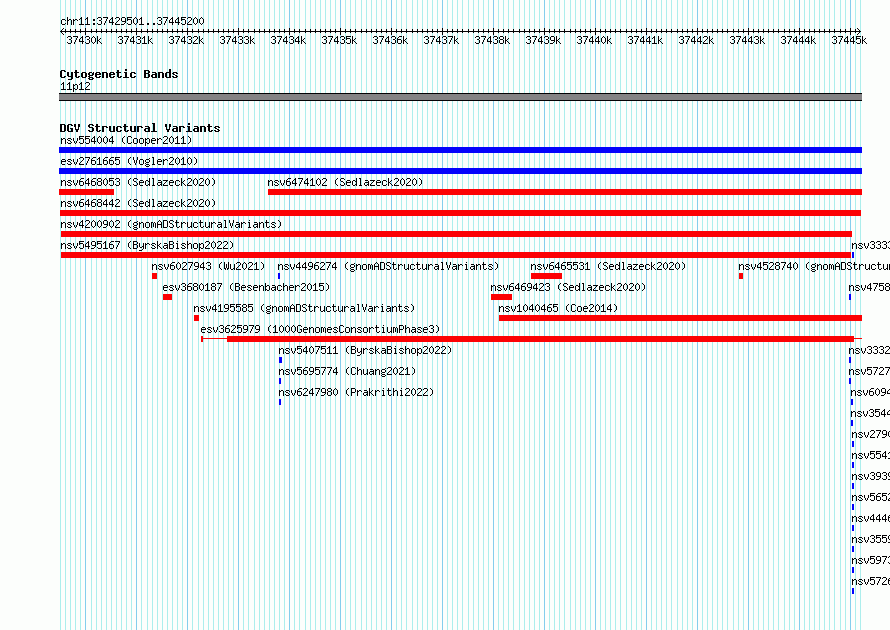Image resolution: width=890 pixels, height=630 pixels.
Task: Select the short red bar under nsv6468053
Action: tap(87, 192)
